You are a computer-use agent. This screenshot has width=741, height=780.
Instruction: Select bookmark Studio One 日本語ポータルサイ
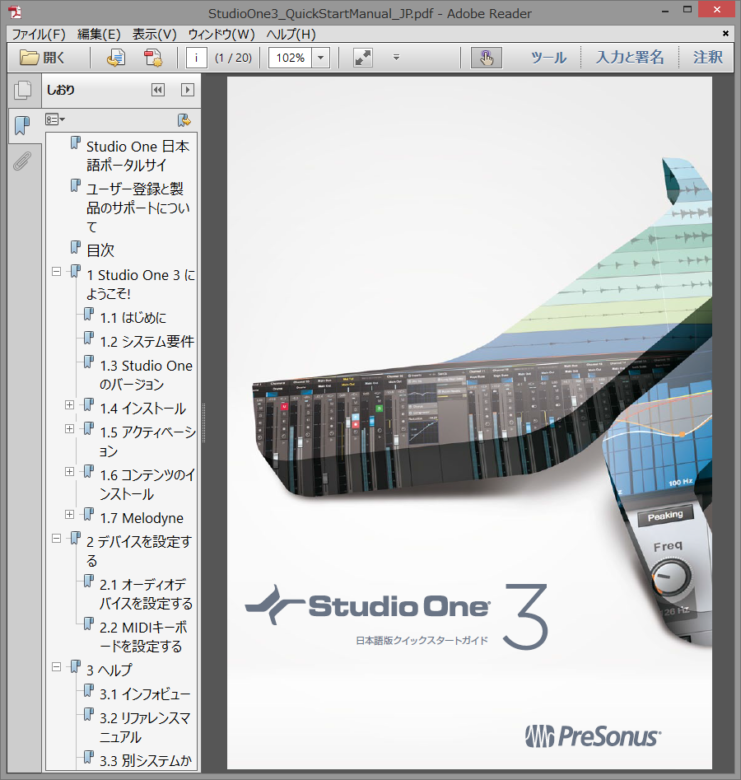(x=138, y=156)
